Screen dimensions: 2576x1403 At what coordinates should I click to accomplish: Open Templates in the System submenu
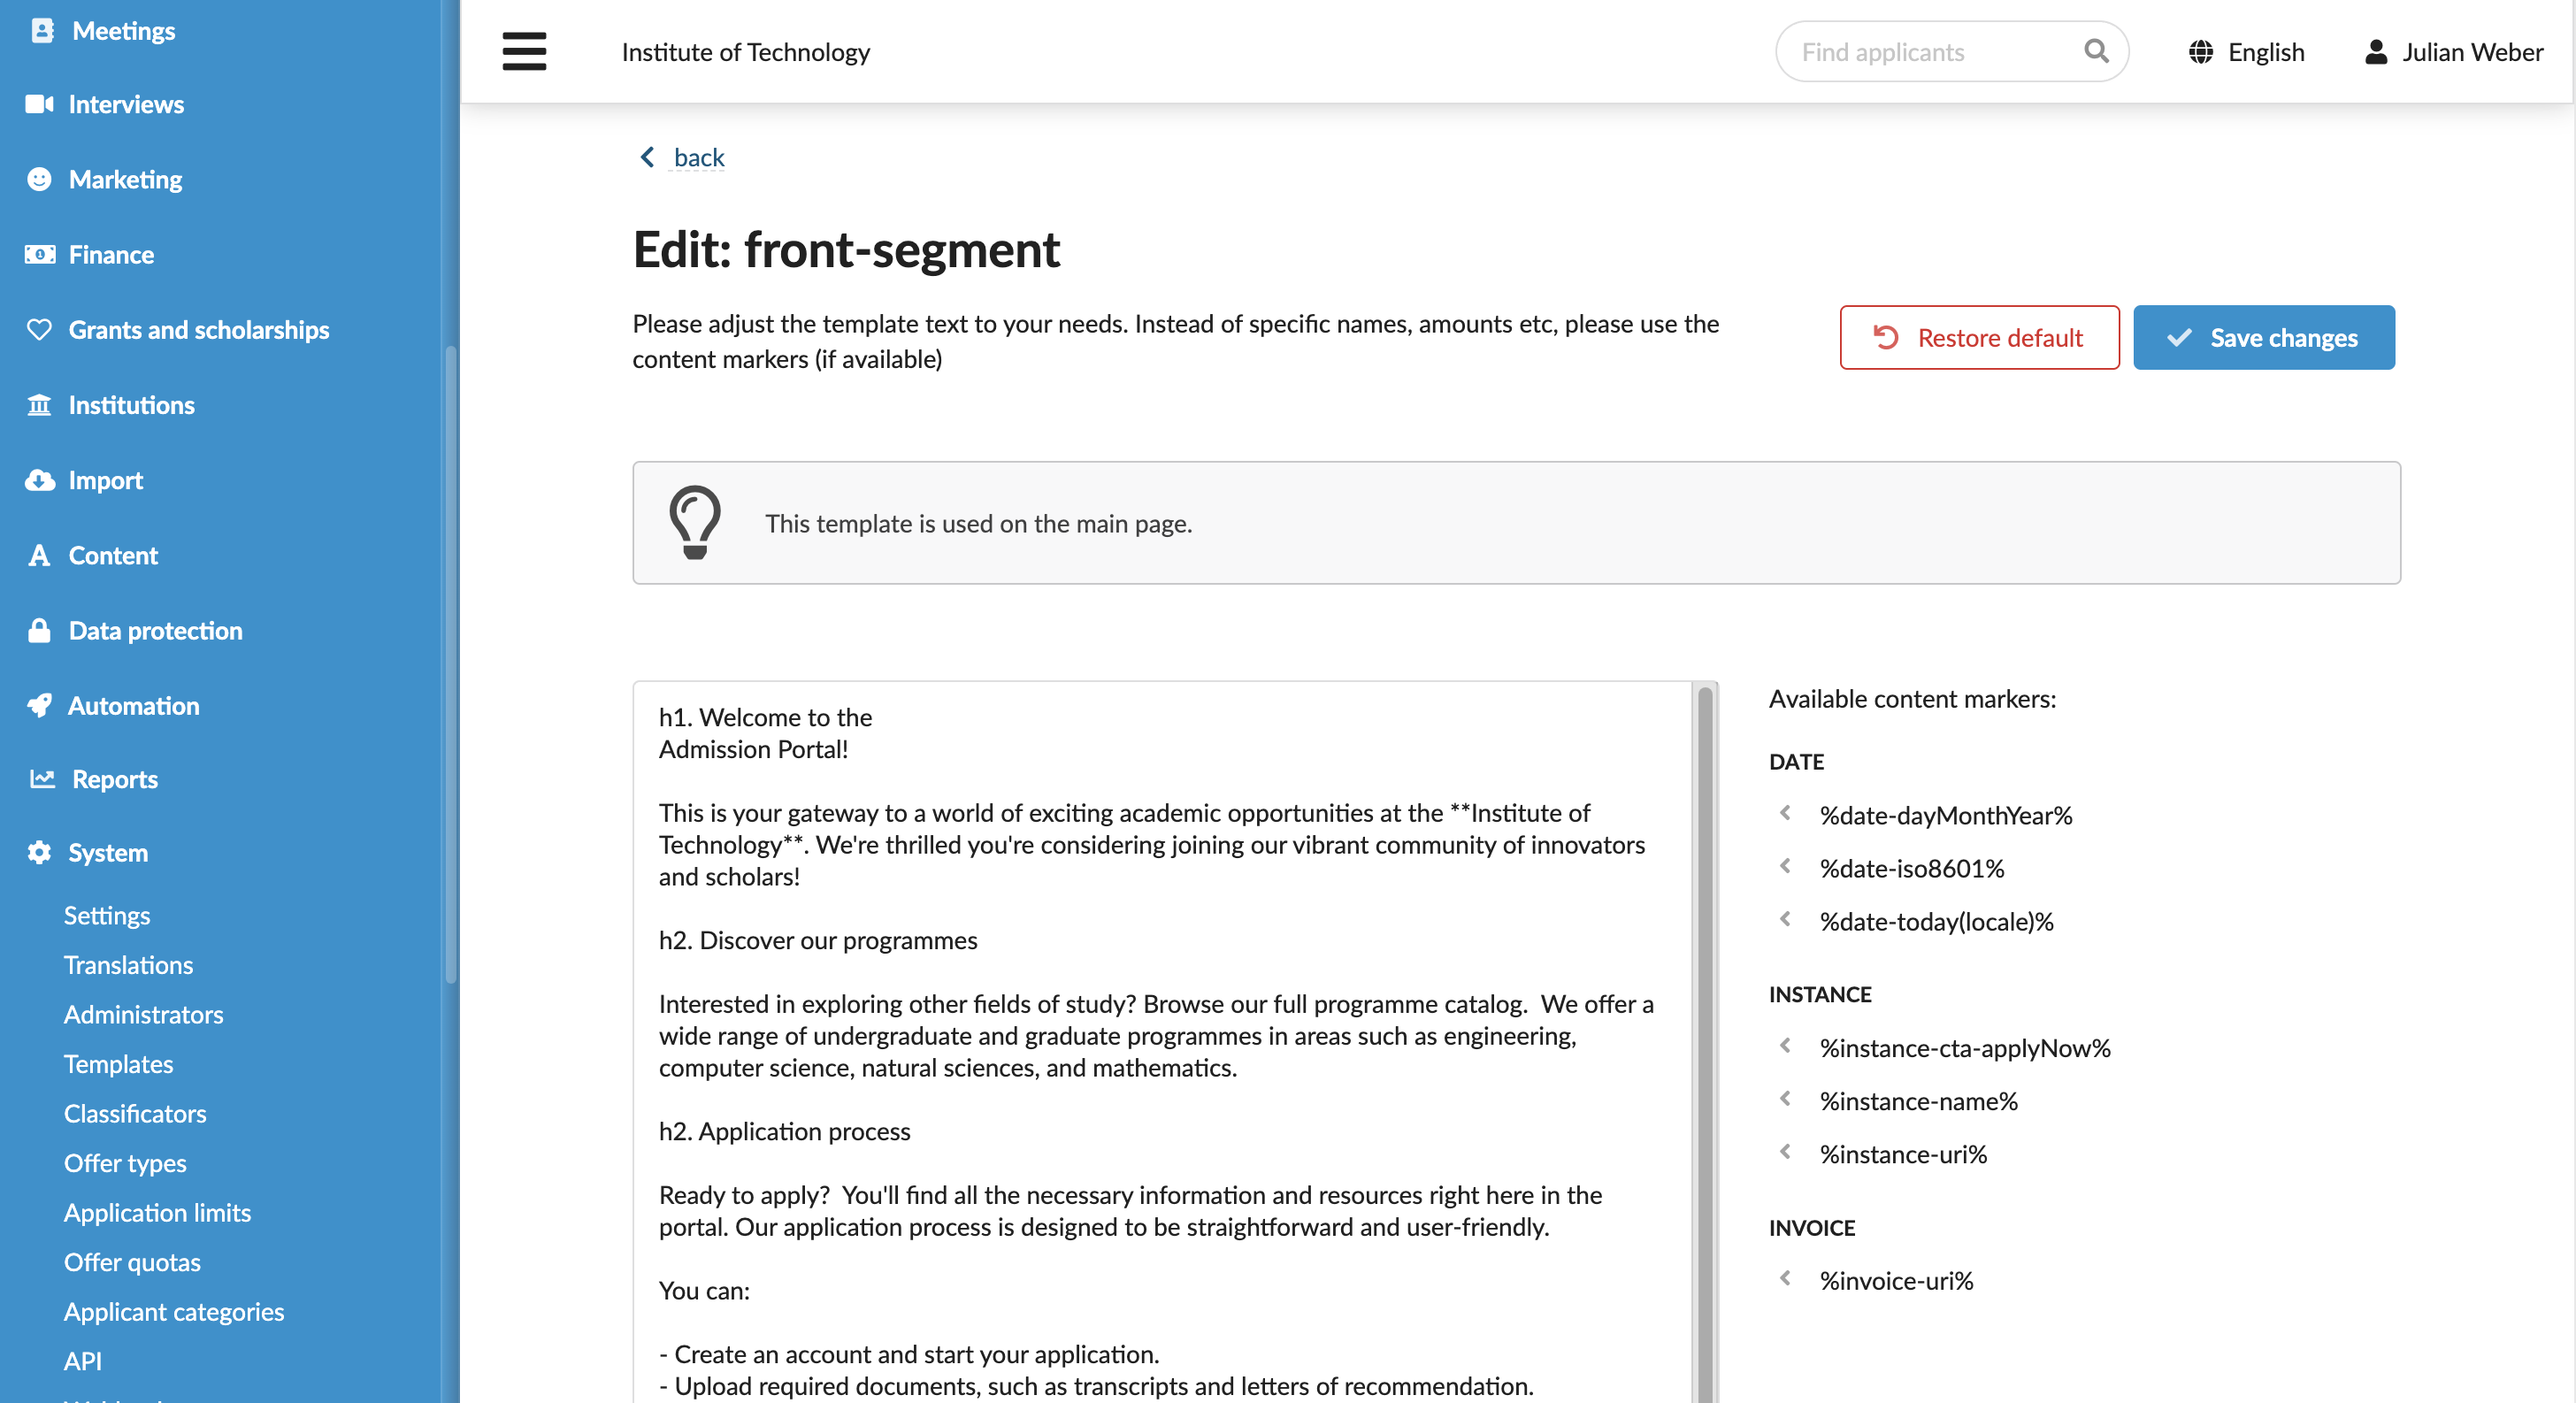coord(118,1064)
